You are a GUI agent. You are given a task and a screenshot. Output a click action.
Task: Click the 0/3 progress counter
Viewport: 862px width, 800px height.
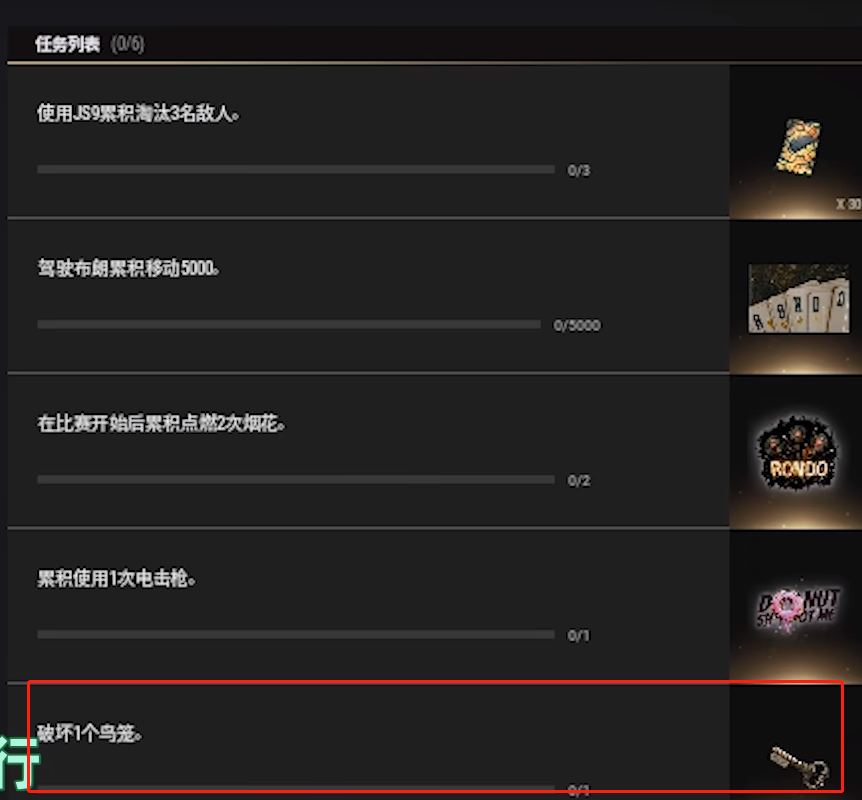pyautogui.click(x=579, y=170)
